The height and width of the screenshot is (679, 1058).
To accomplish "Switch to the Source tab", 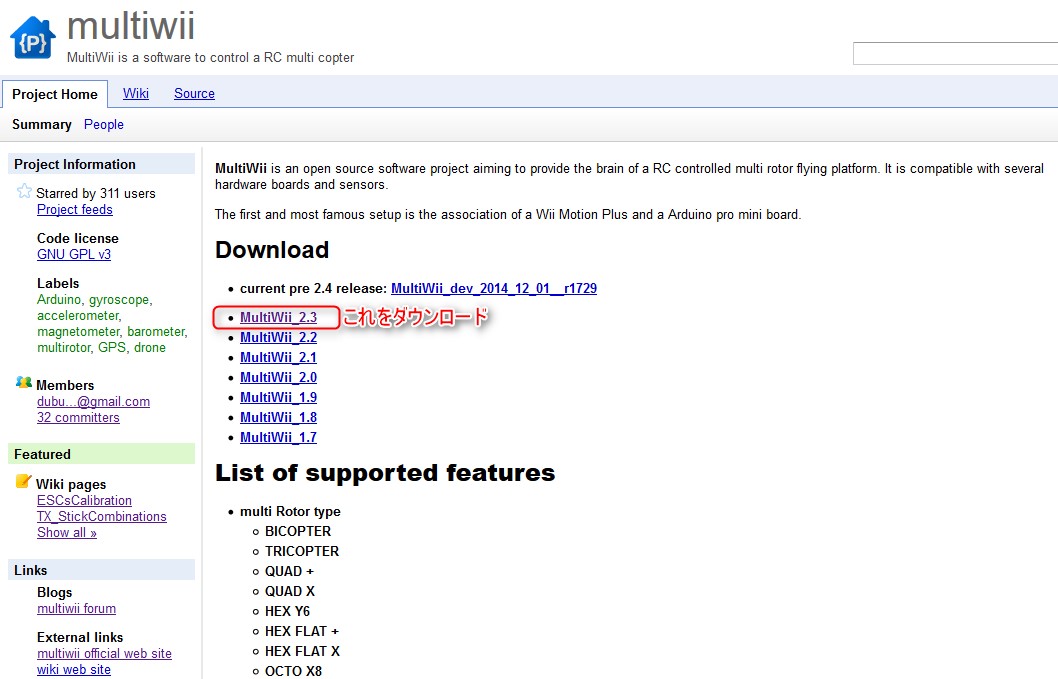I will pyautogui.click(x=194, y=93).
